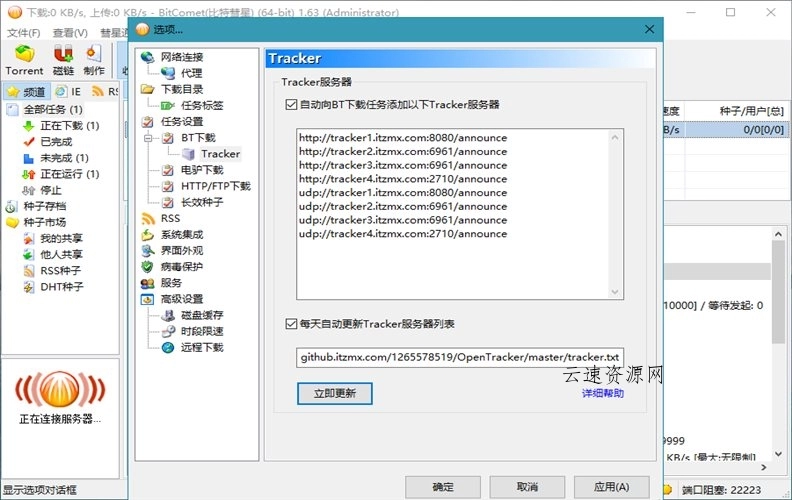
Task: Select long-term seeding settings icon
Action: (x=168, y=203)
